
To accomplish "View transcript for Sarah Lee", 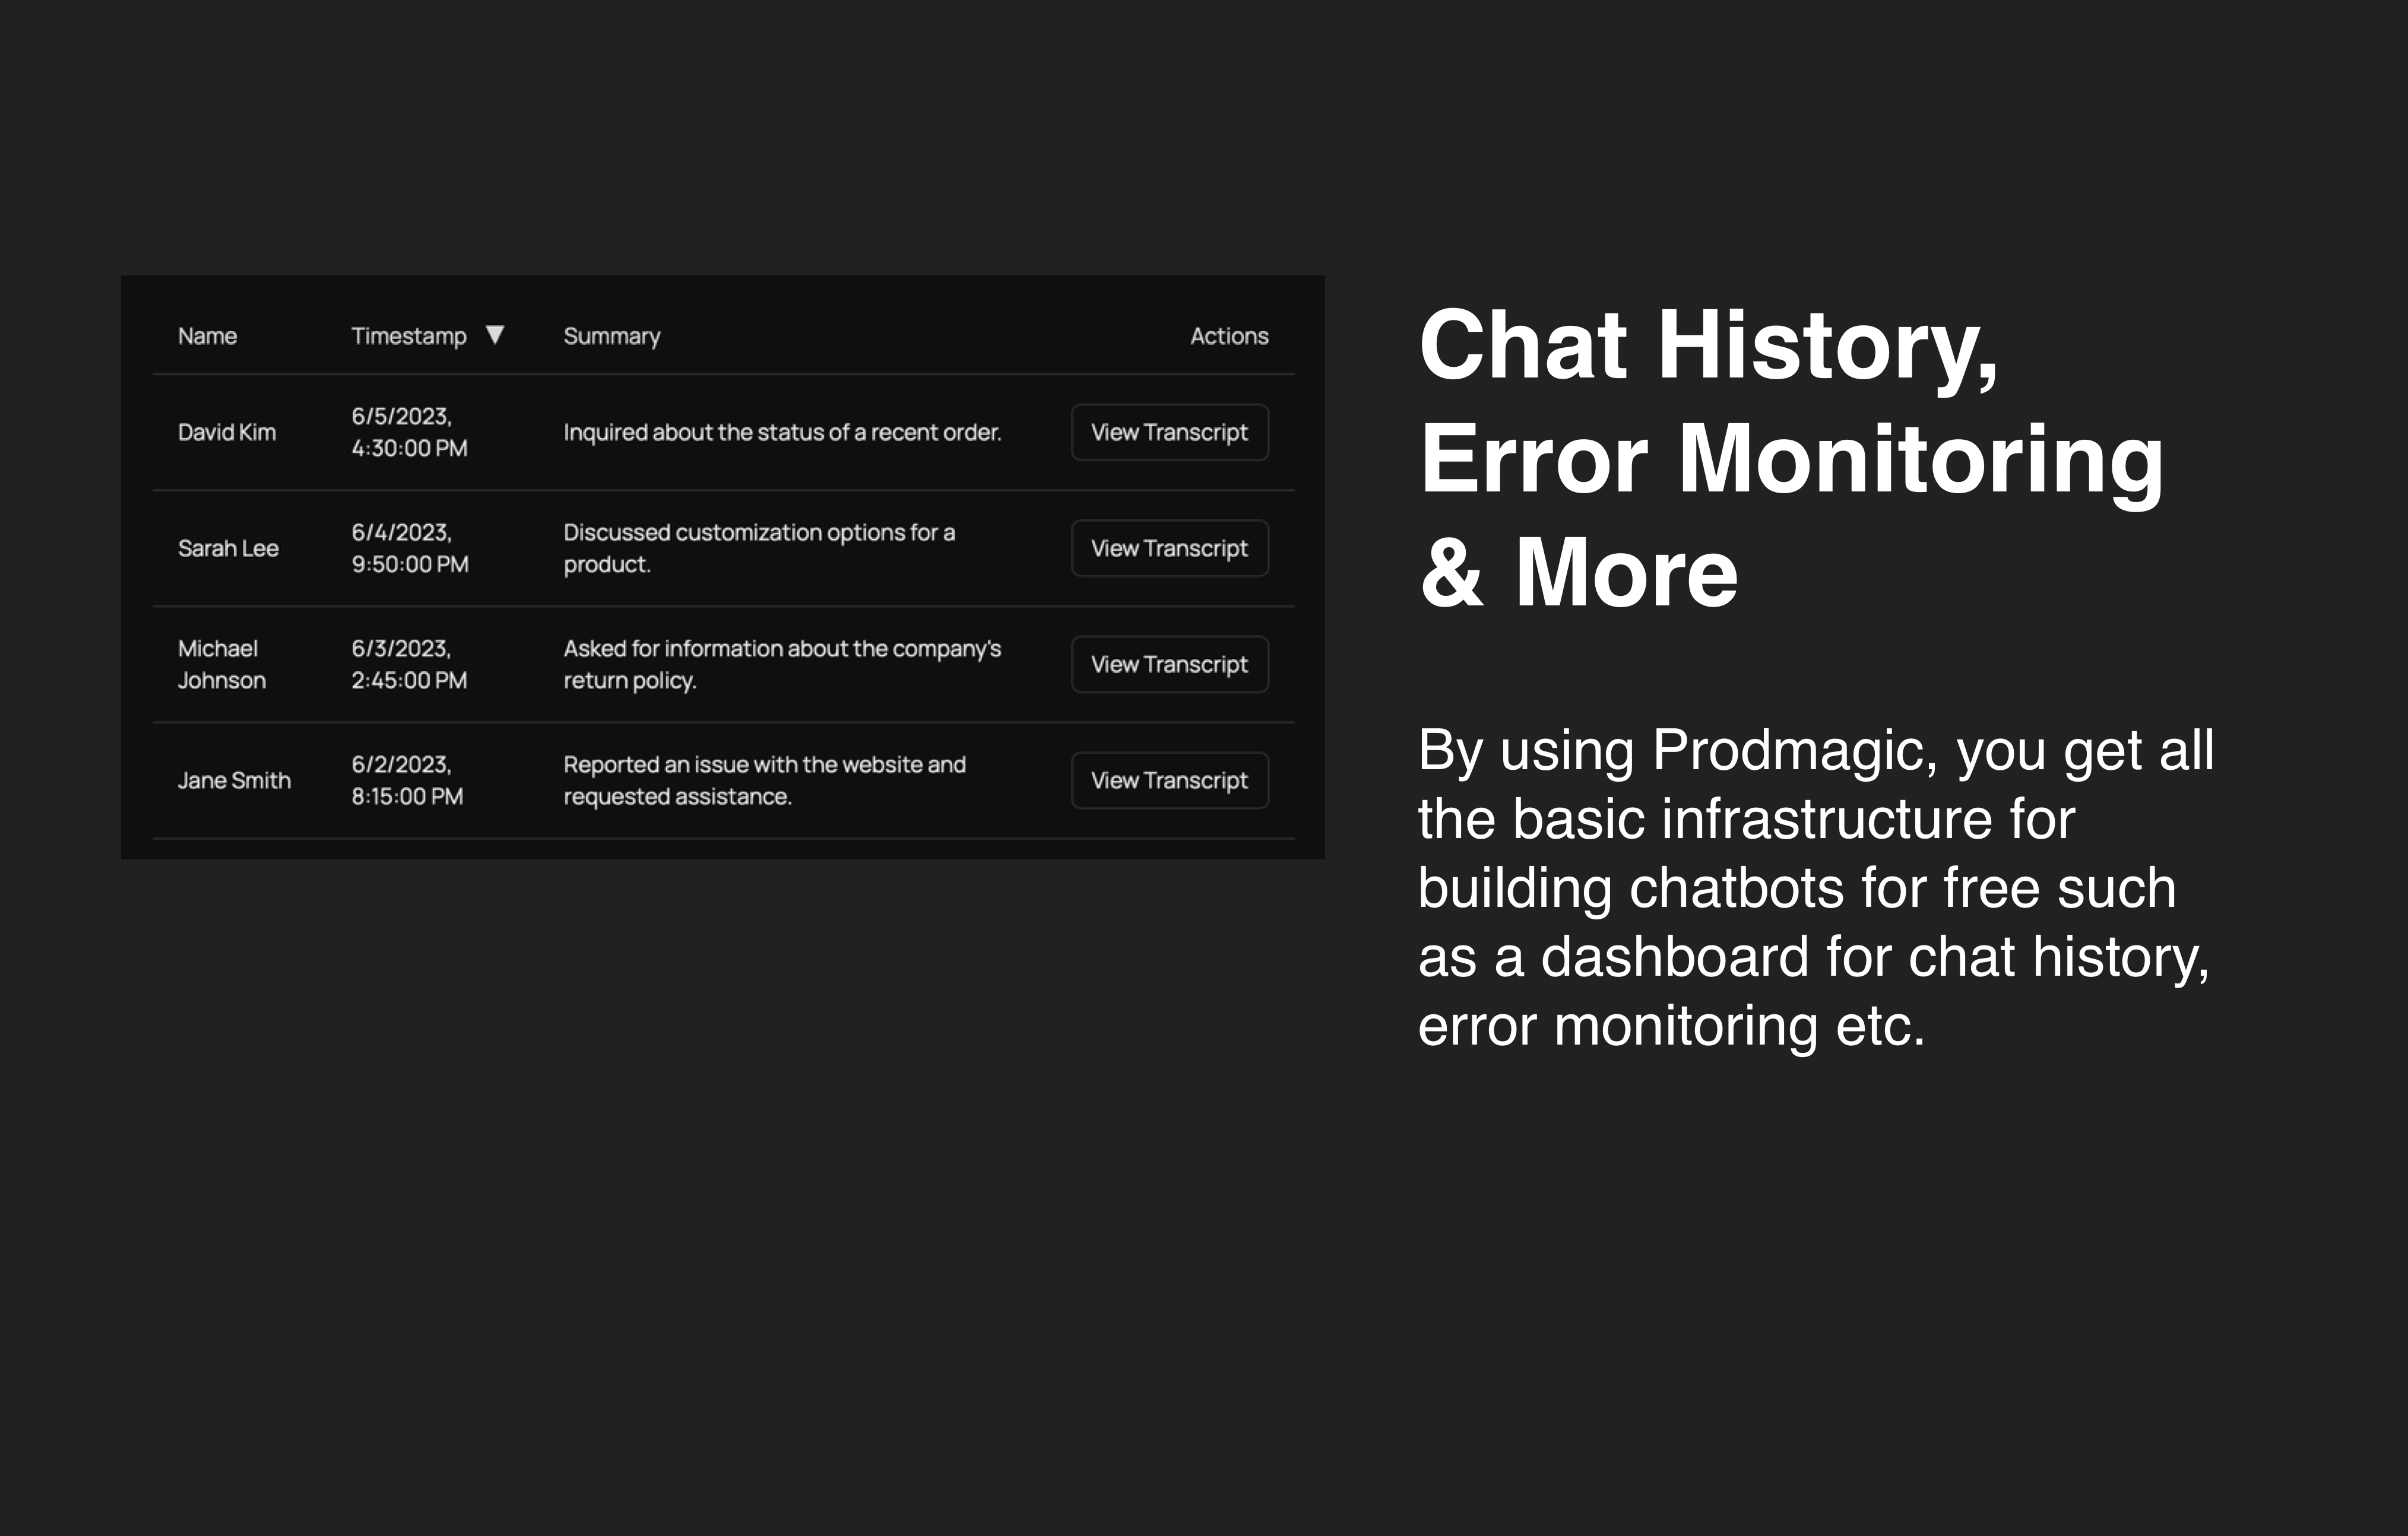I will 1169,548.
